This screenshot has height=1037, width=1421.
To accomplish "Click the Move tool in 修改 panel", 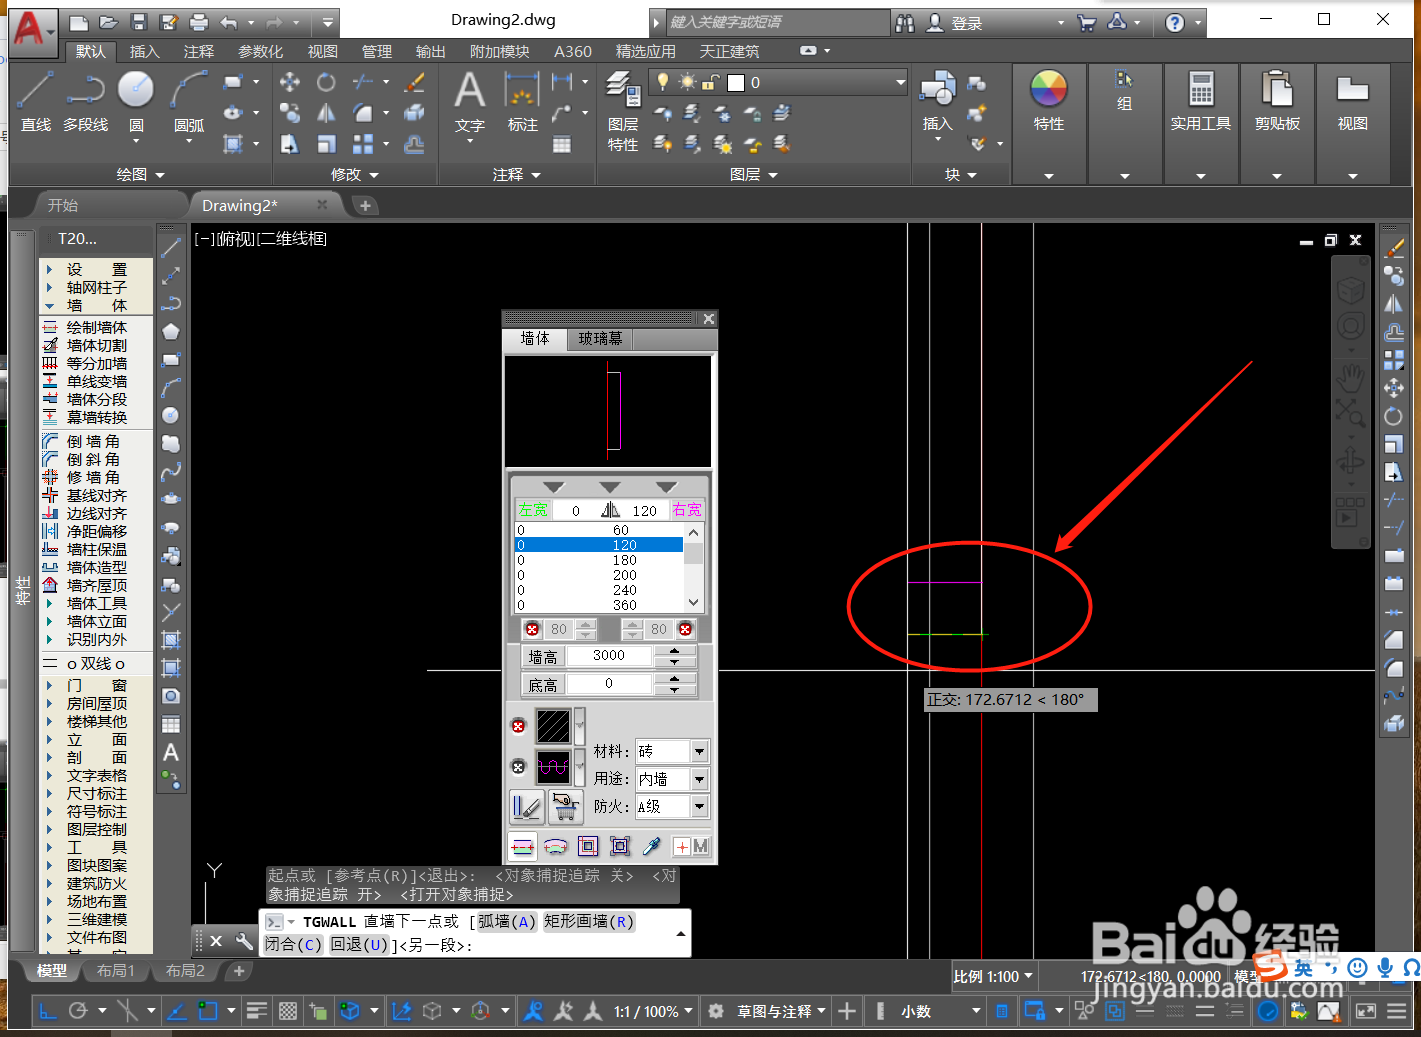I will tap(290, 82).
